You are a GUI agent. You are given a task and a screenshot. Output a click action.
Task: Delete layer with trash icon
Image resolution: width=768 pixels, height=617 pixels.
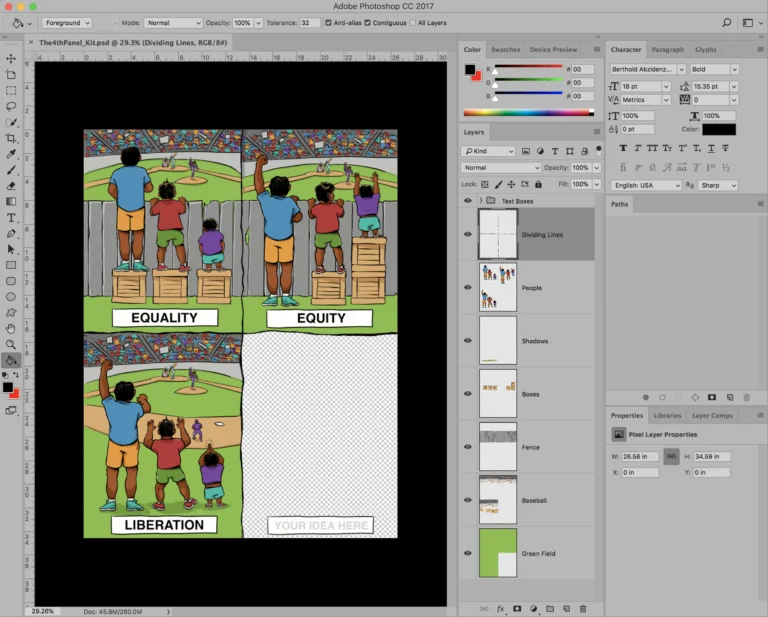tap(583, 609)
